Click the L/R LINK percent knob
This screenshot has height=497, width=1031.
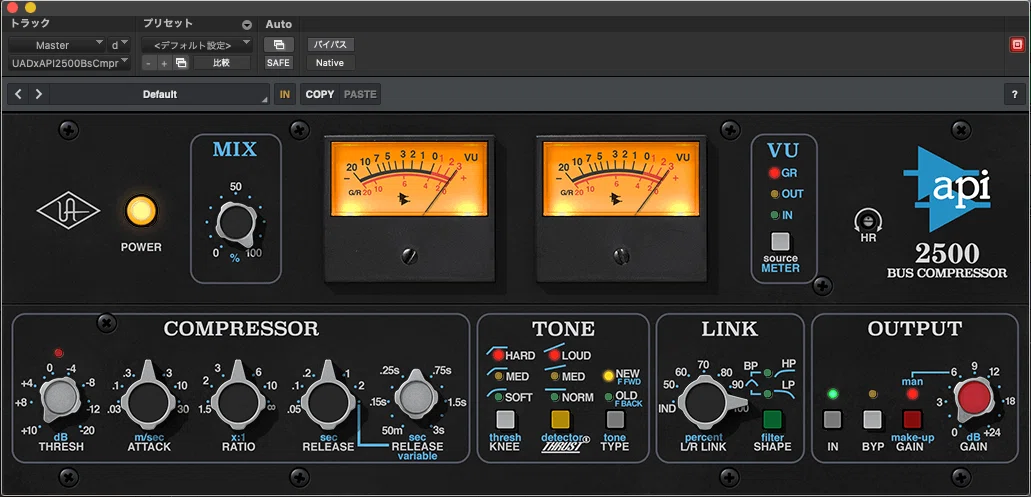[x=707, y=402]
